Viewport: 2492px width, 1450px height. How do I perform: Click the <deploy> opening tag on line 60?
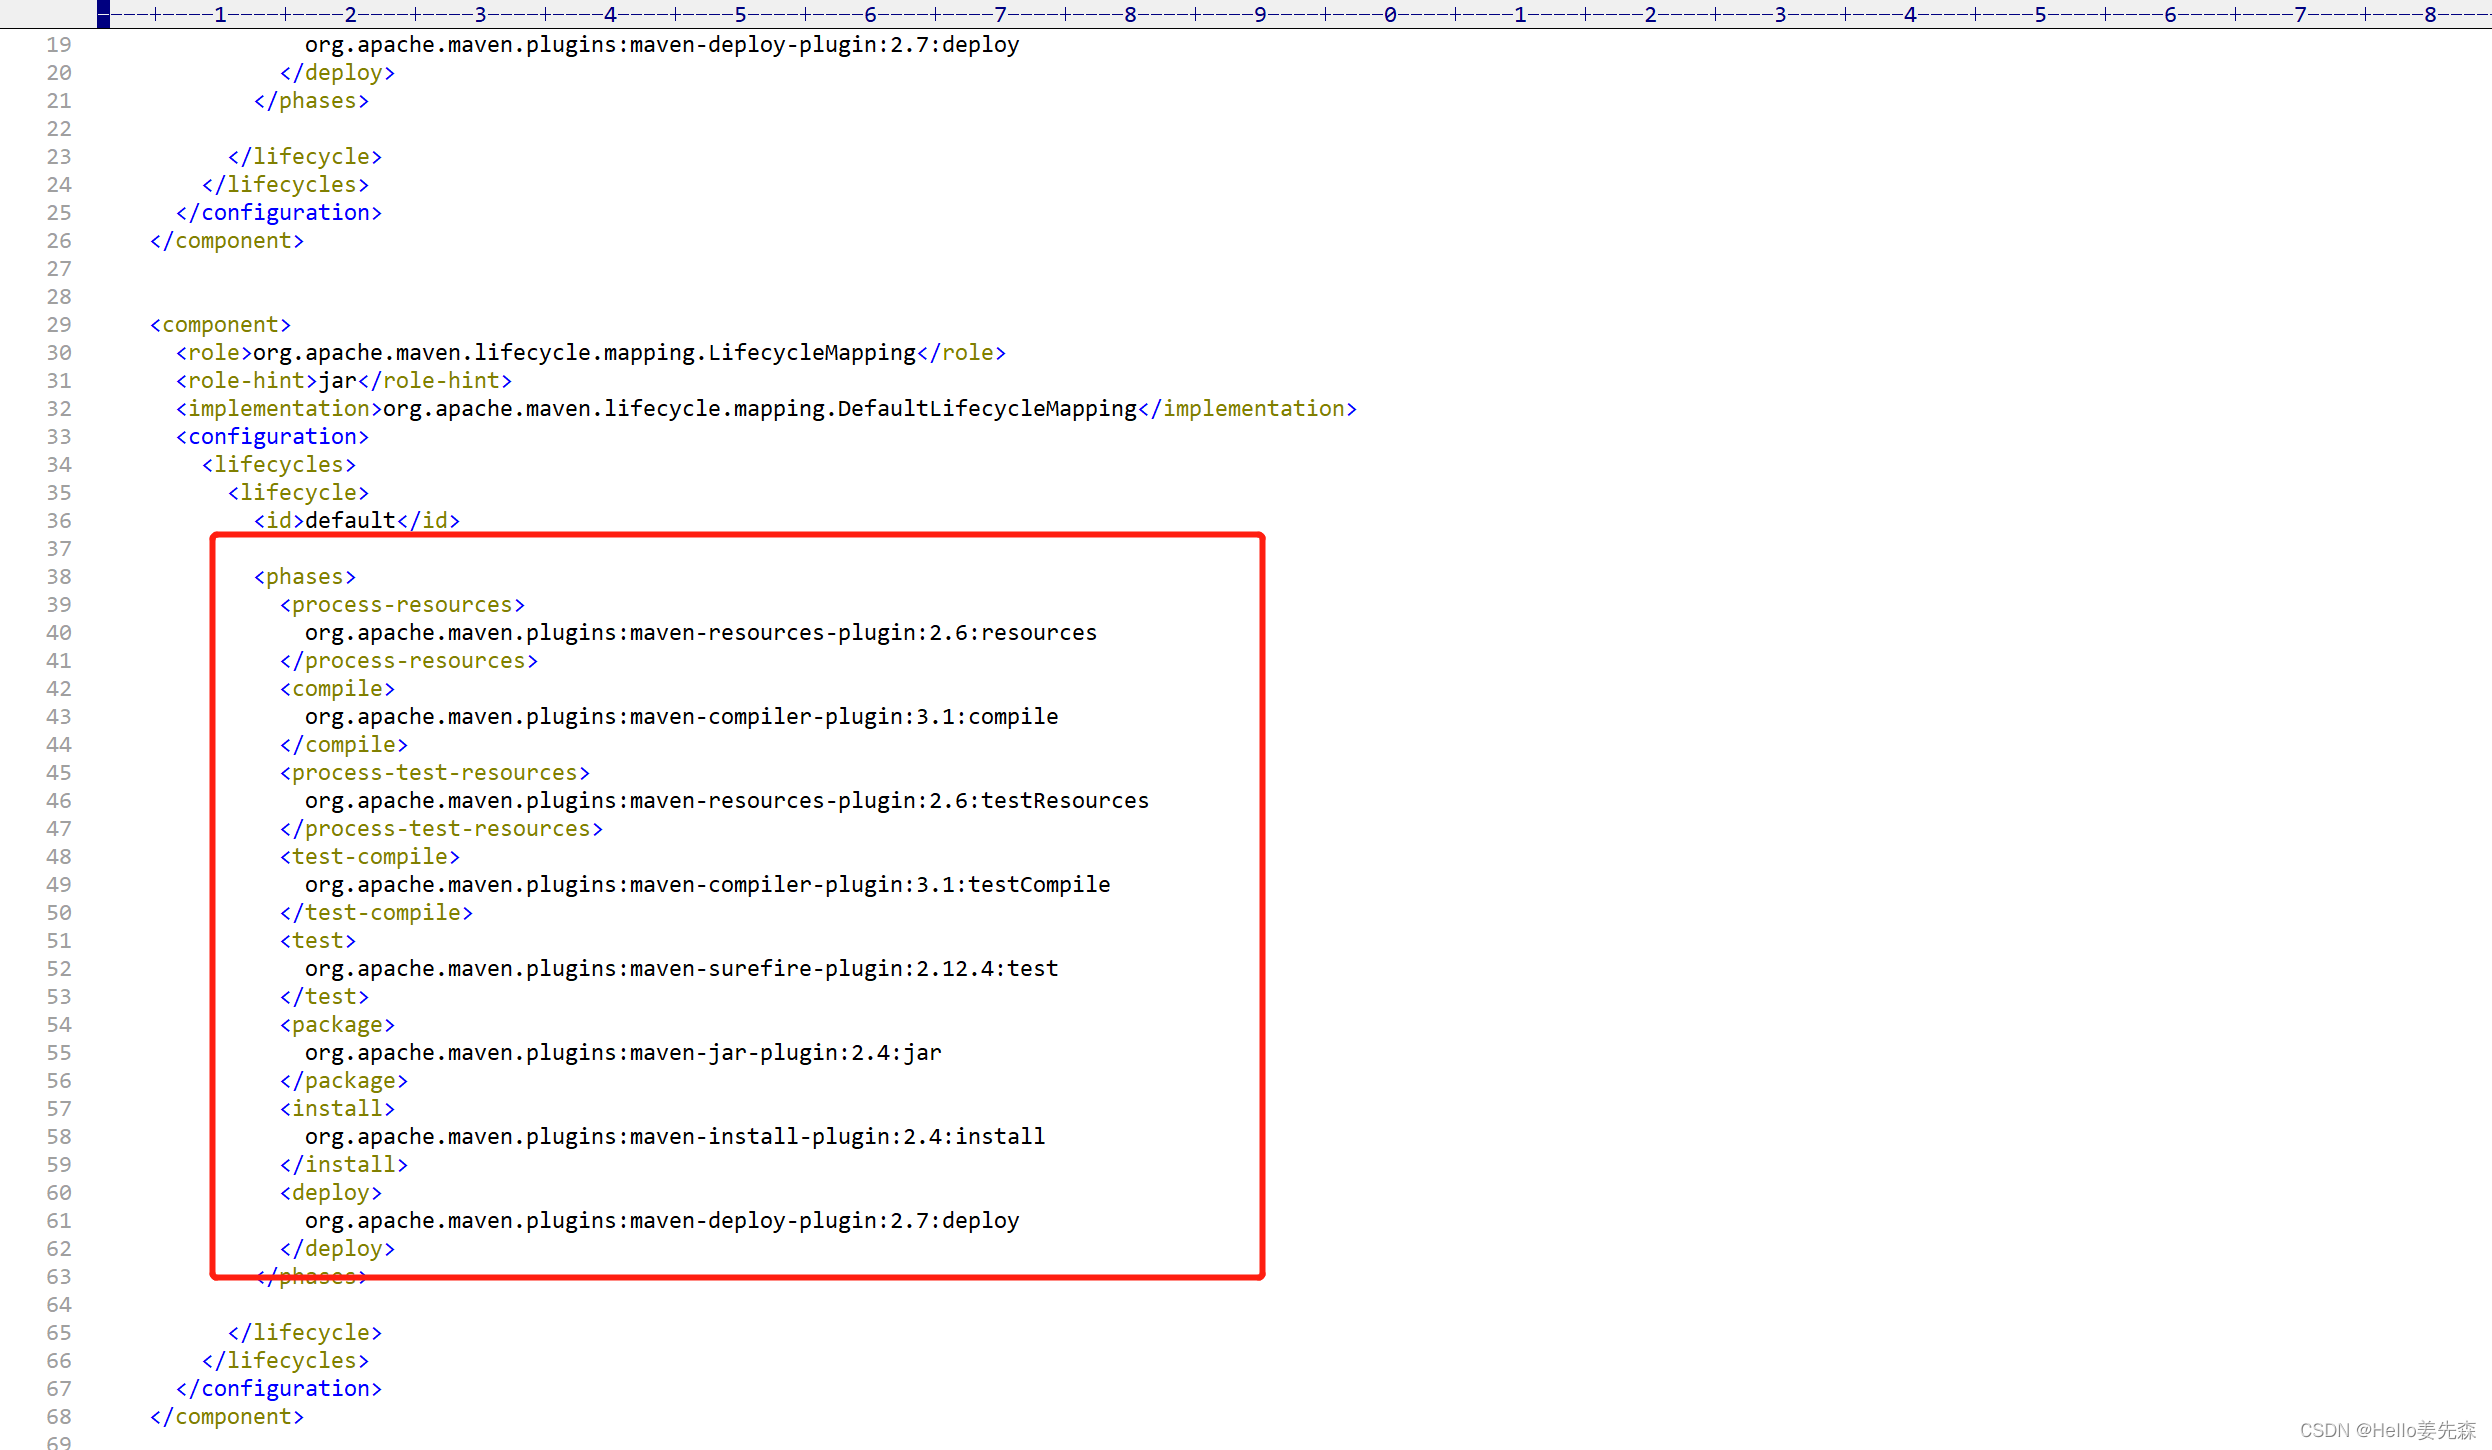pyautogui.click(x=331, y=1193)
